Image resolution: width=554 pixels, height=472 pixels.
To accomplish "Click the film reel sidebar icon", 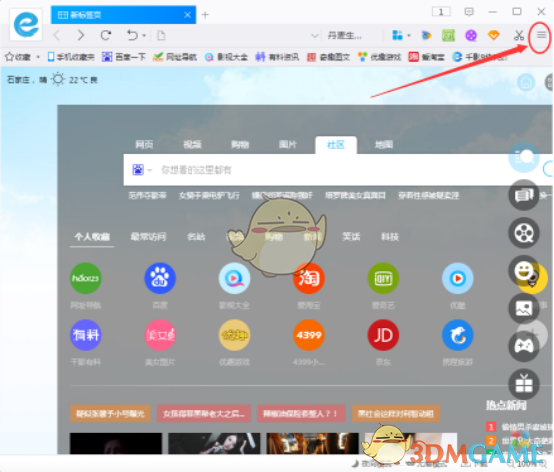I will [x=524, y=233].
